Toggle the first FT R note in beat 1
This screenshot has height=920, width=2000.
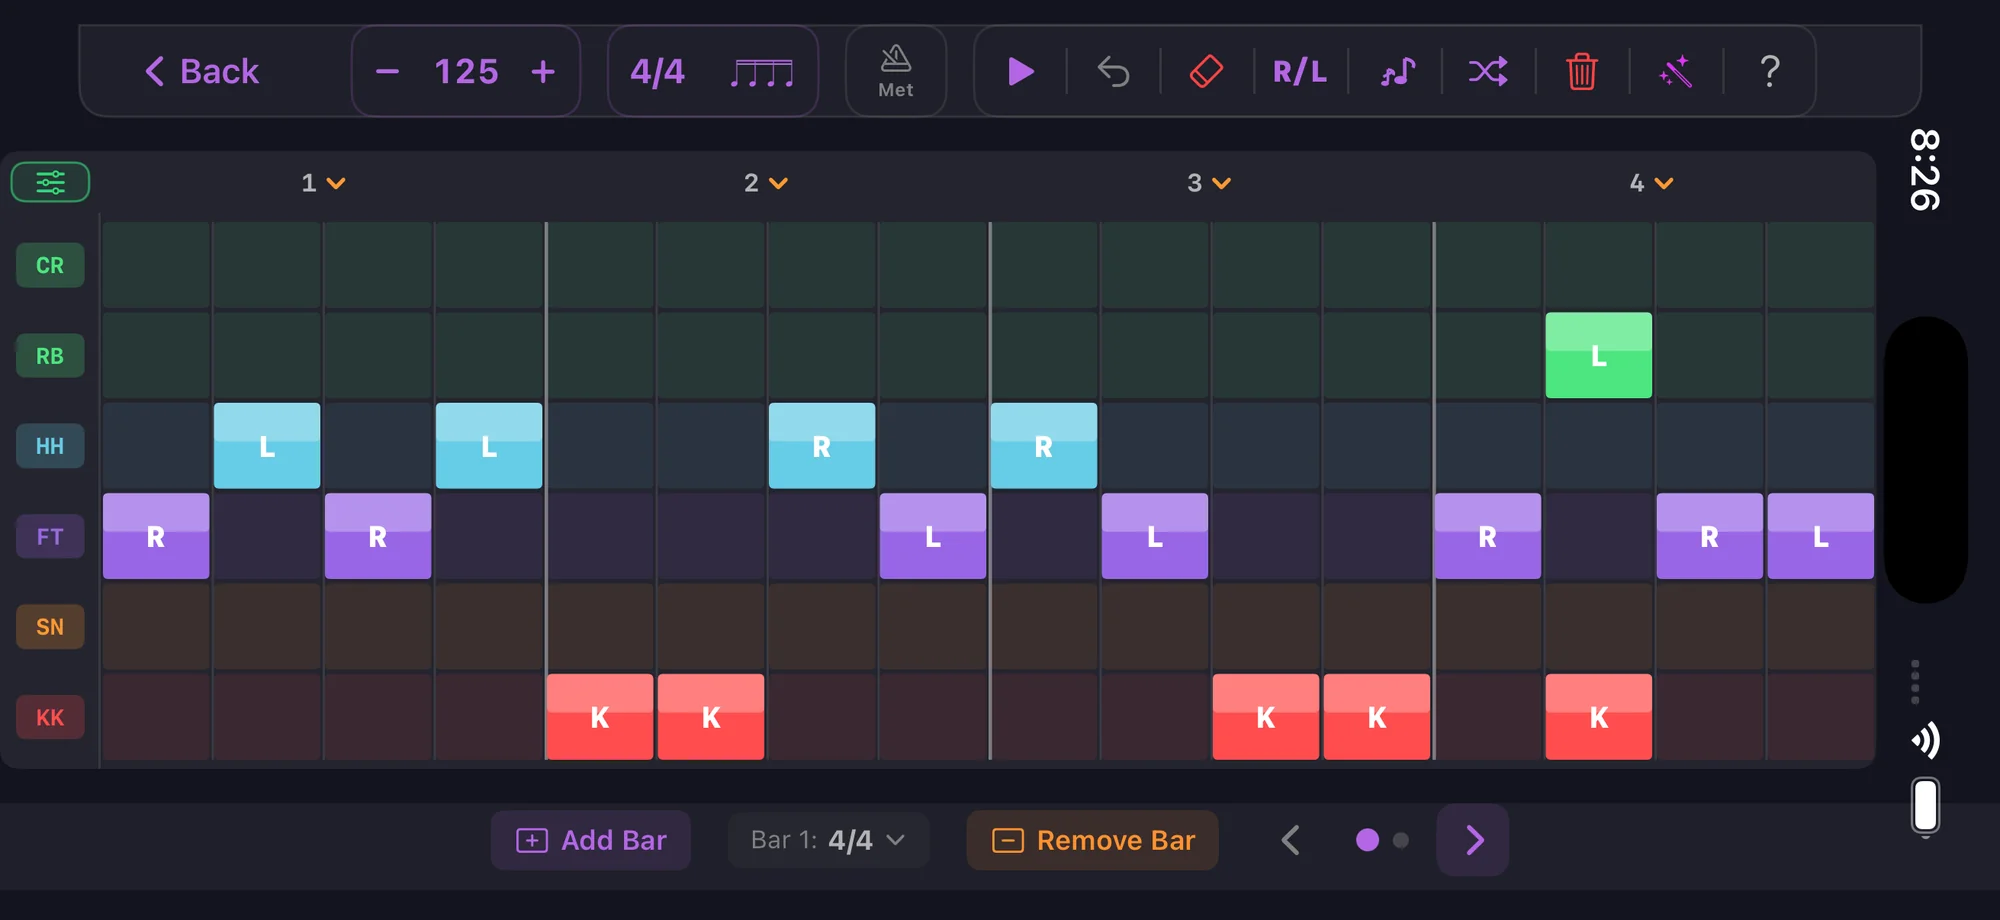pos(156,536)
